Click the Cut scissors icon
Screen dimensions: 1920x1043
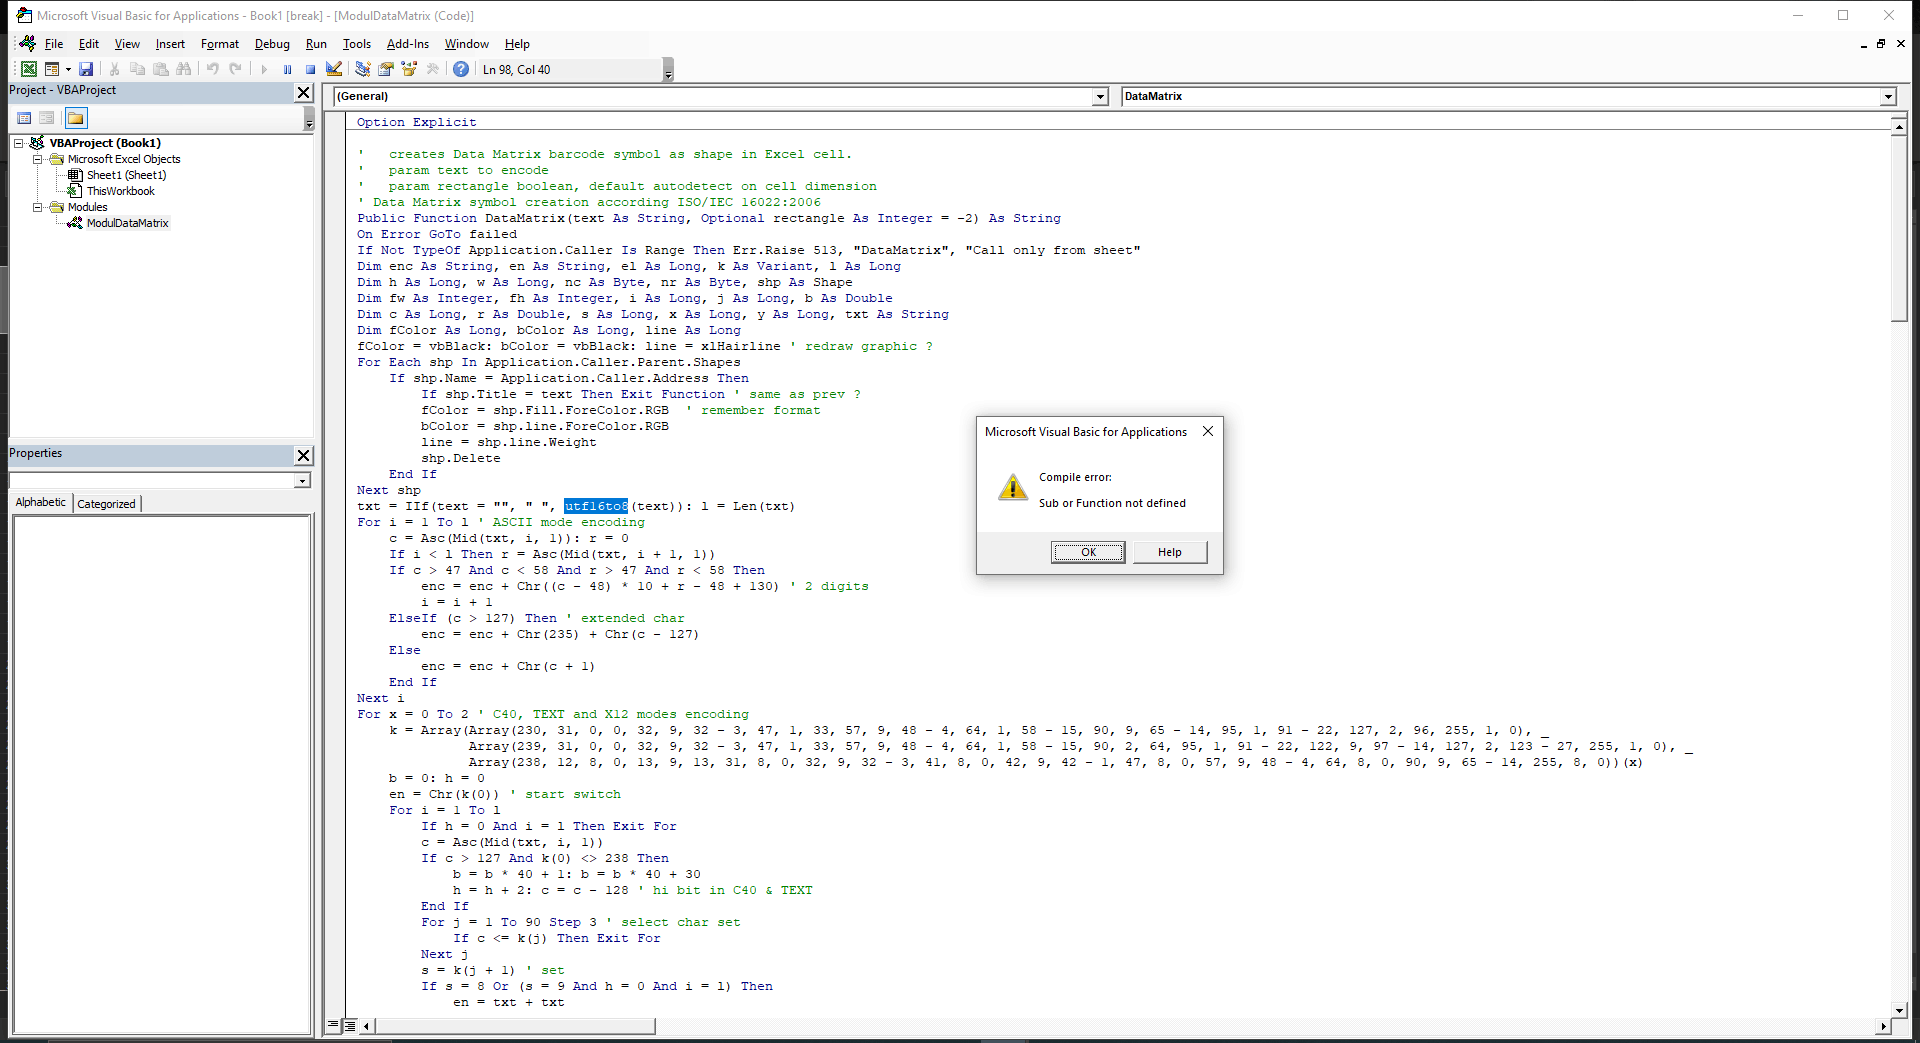pos(114,69)
